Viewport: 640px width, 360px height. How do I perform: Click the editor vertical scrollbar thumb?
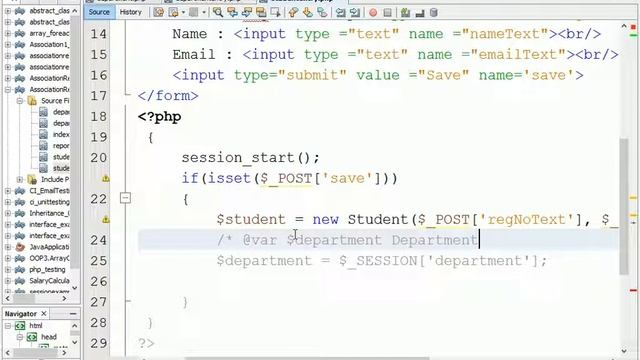coord(624,207)
